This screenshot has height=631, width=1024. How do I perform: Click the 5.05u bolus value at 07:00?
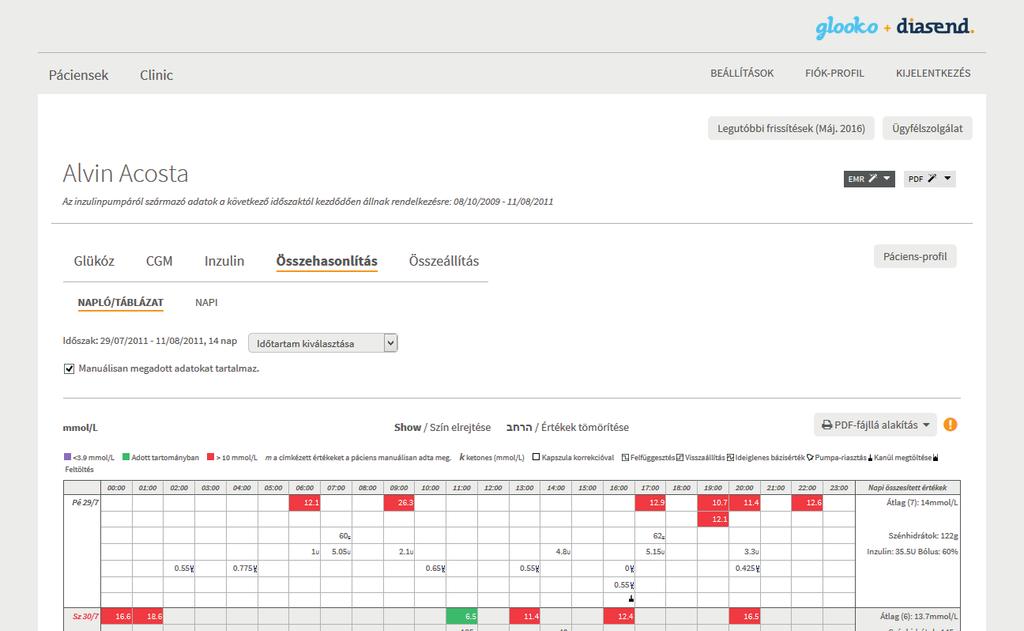(341, 552)
